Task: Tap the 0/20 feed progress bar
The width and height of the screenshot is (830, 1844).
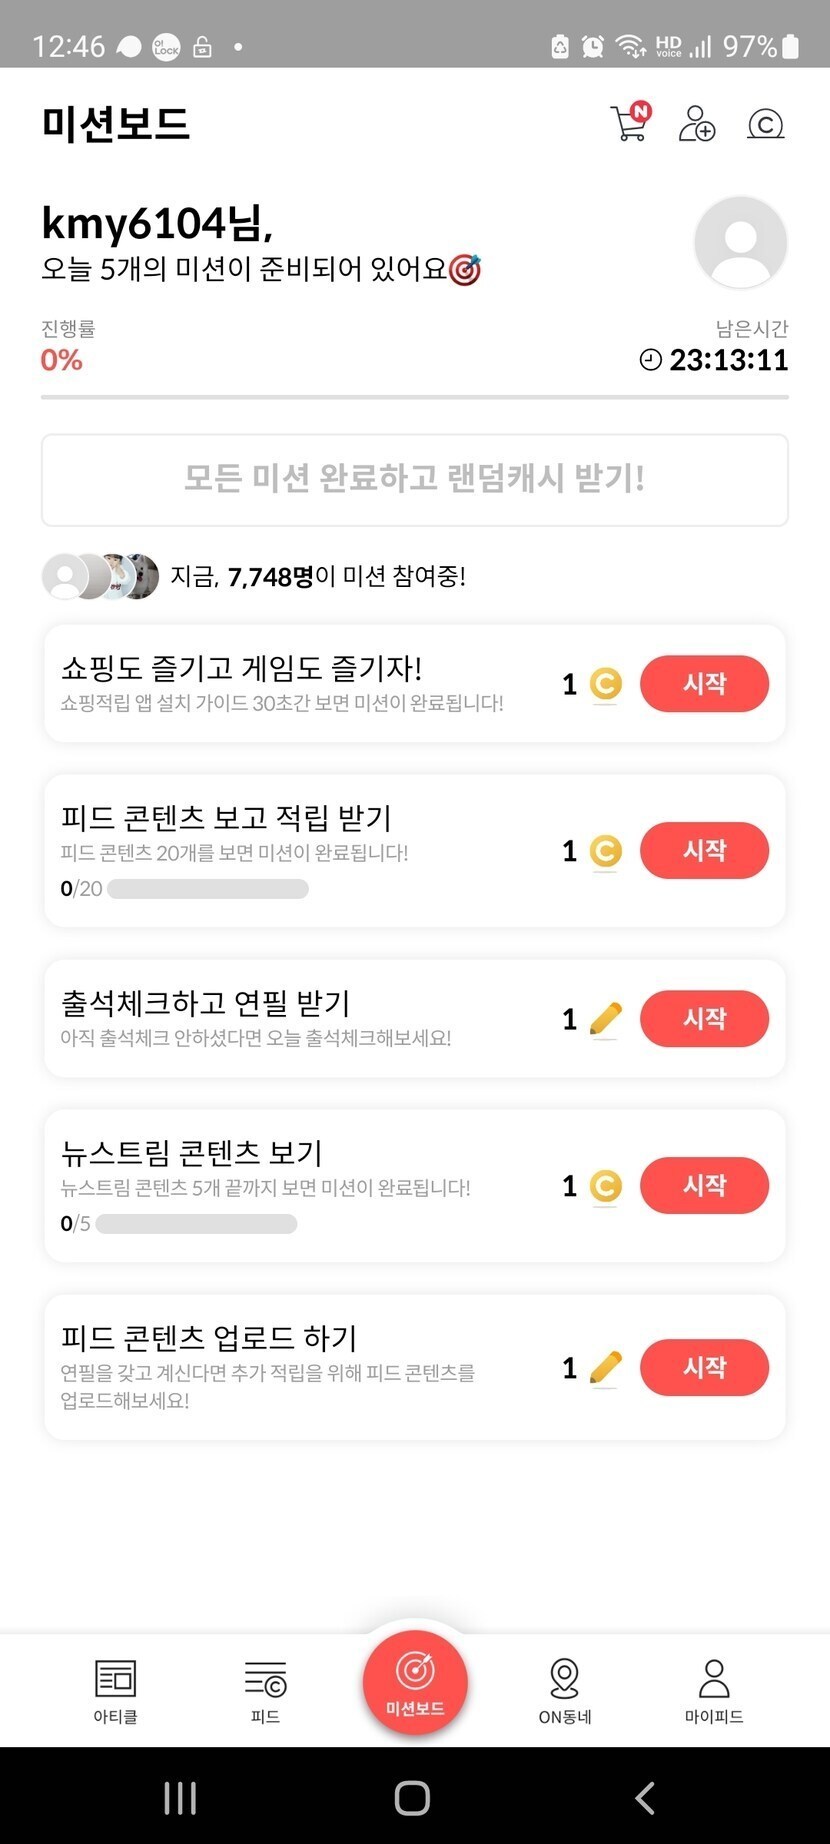Action: [207, 889]
